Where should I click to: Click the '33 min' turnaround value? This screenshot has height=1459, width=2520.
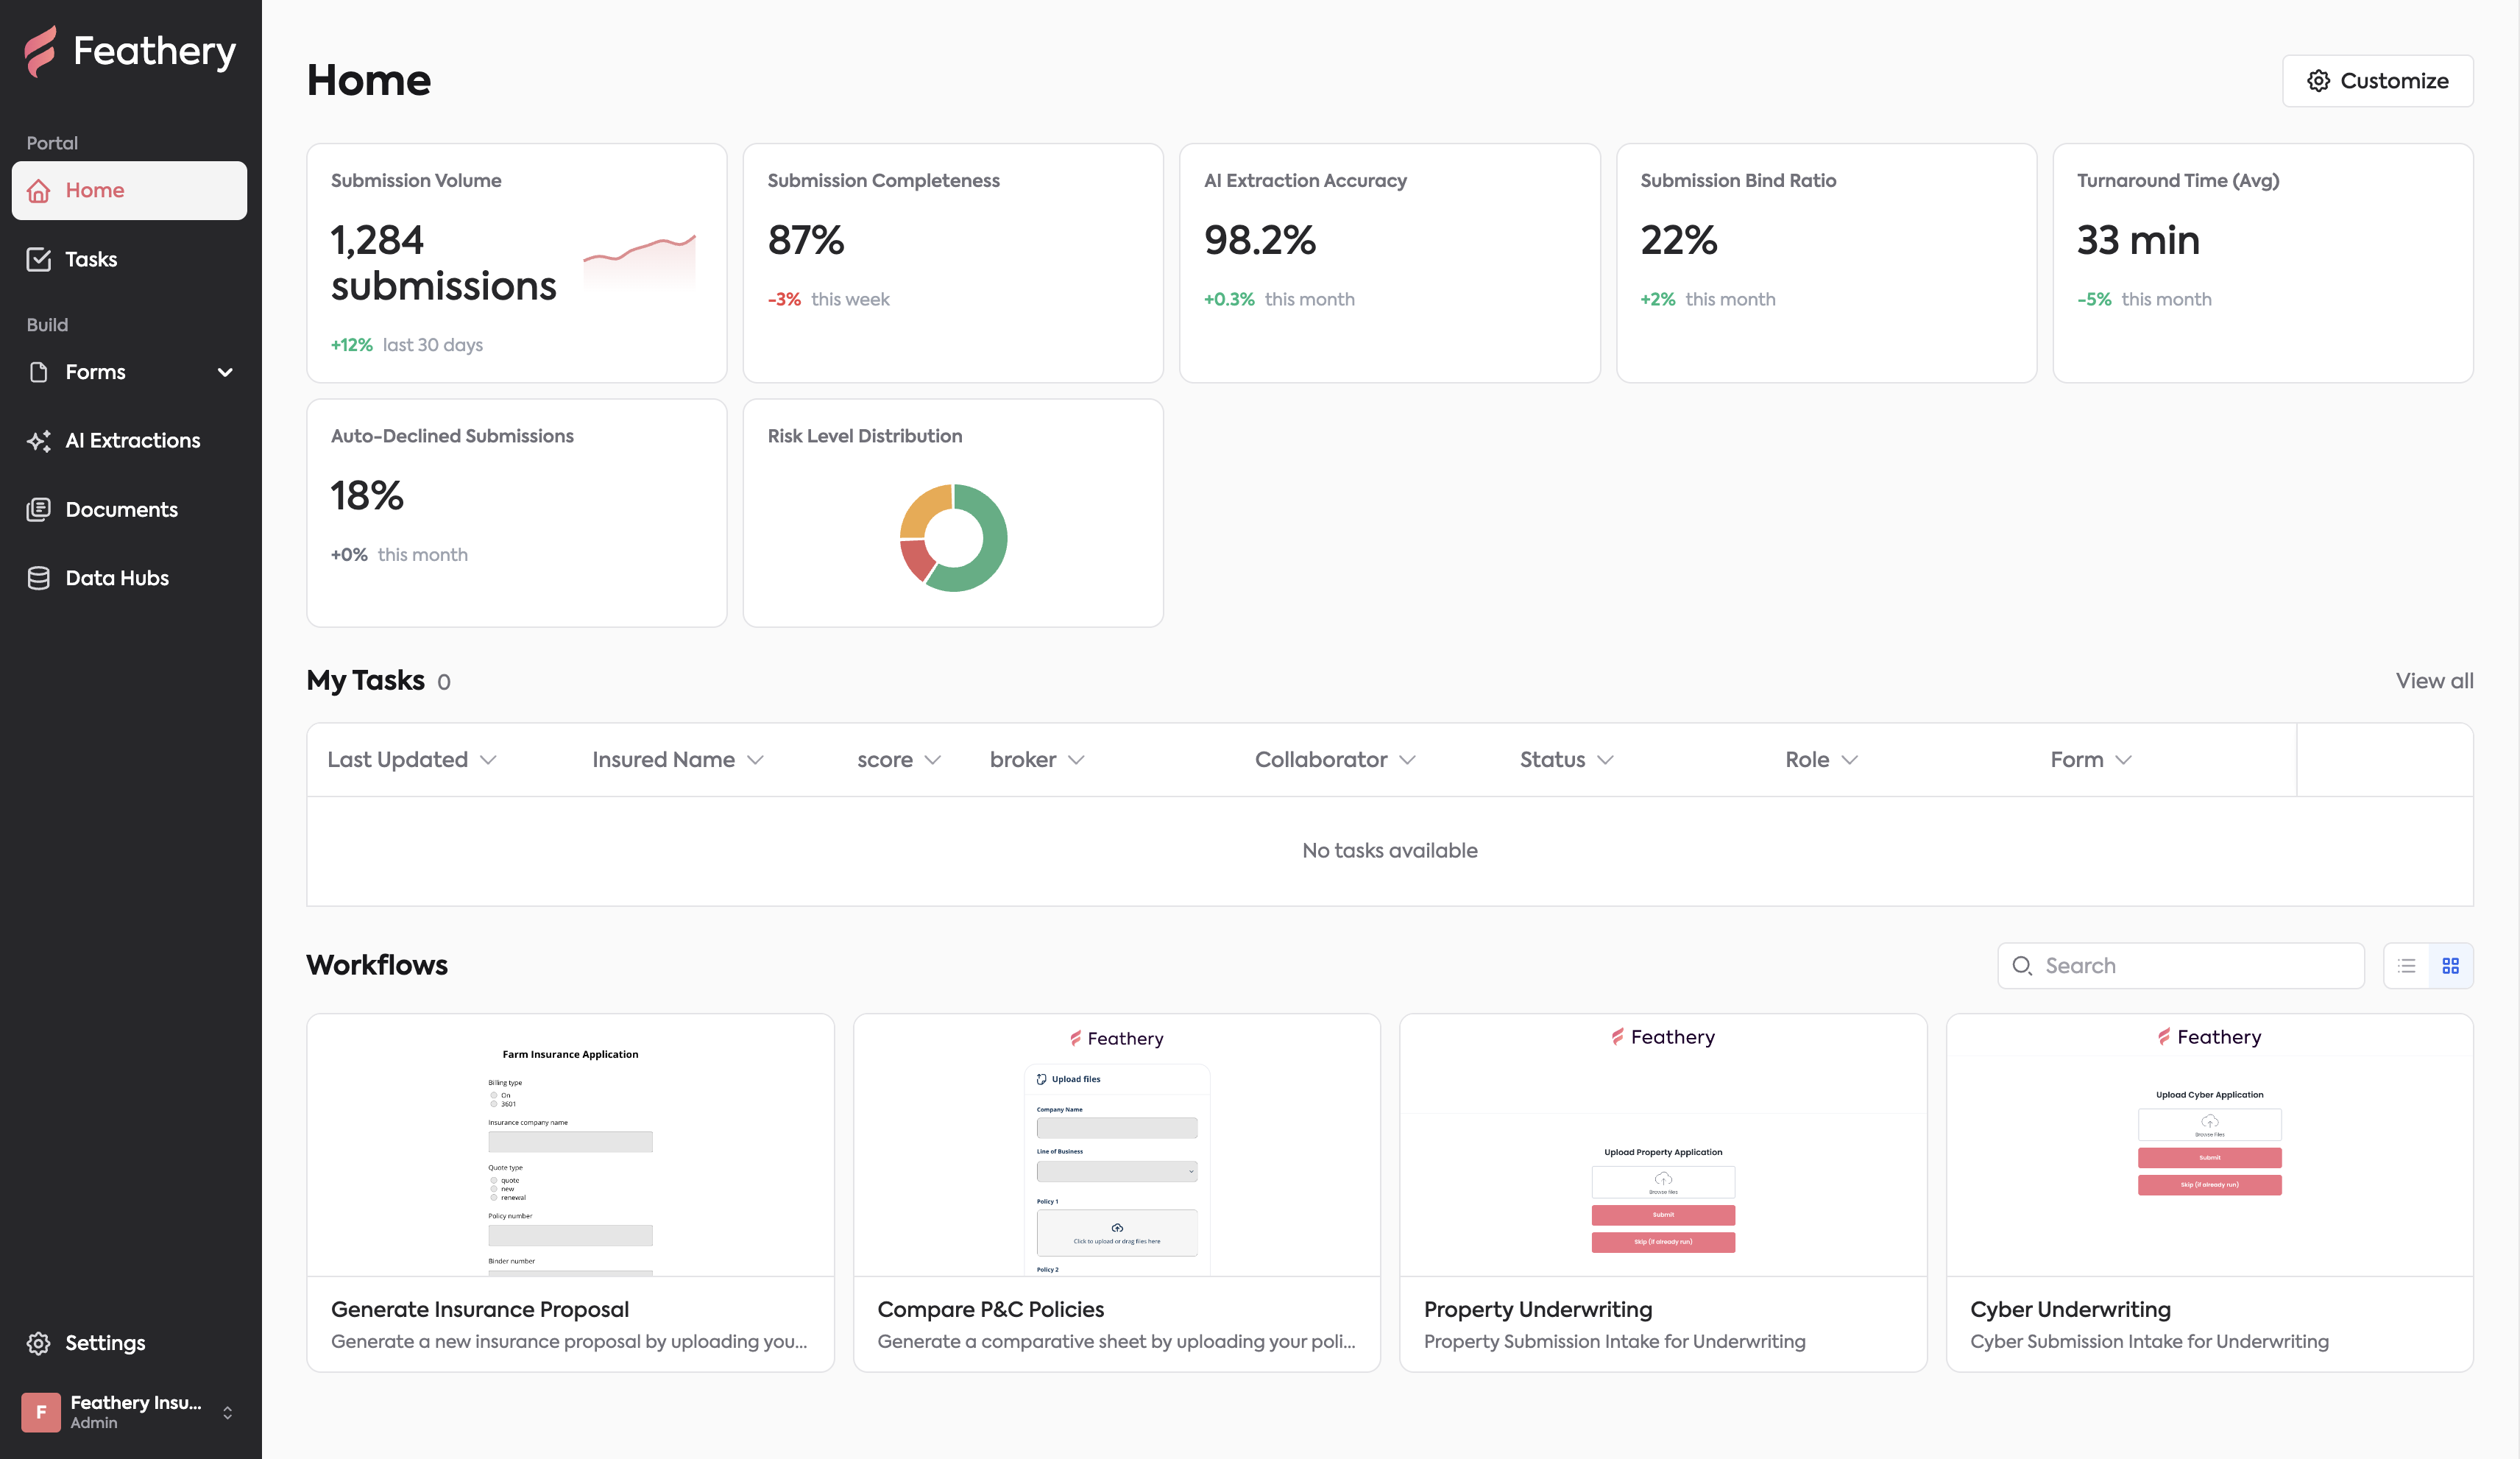tap(2138, 240)
